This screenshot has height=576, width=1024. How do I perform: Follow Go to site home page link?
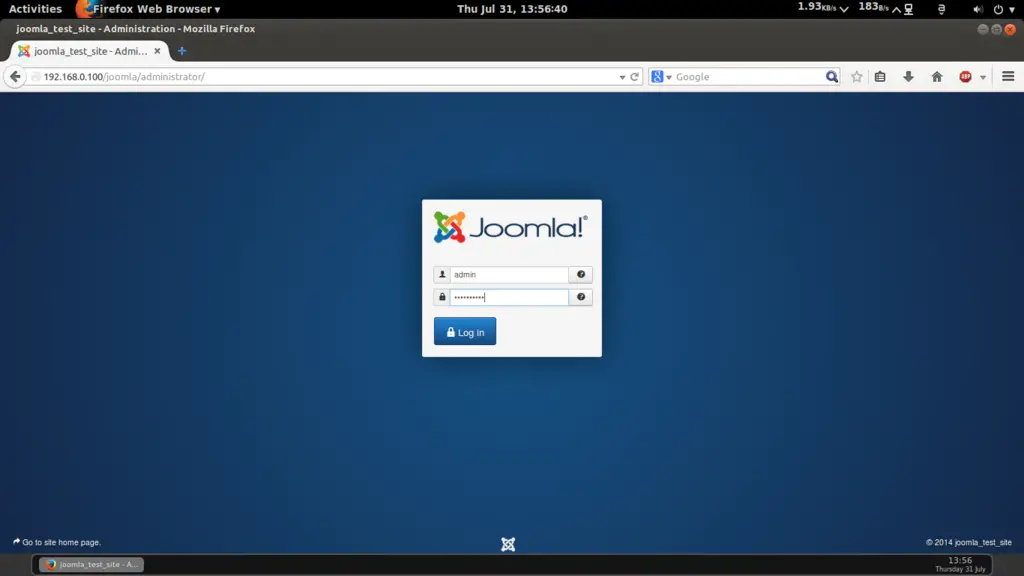tap(57, 542)
